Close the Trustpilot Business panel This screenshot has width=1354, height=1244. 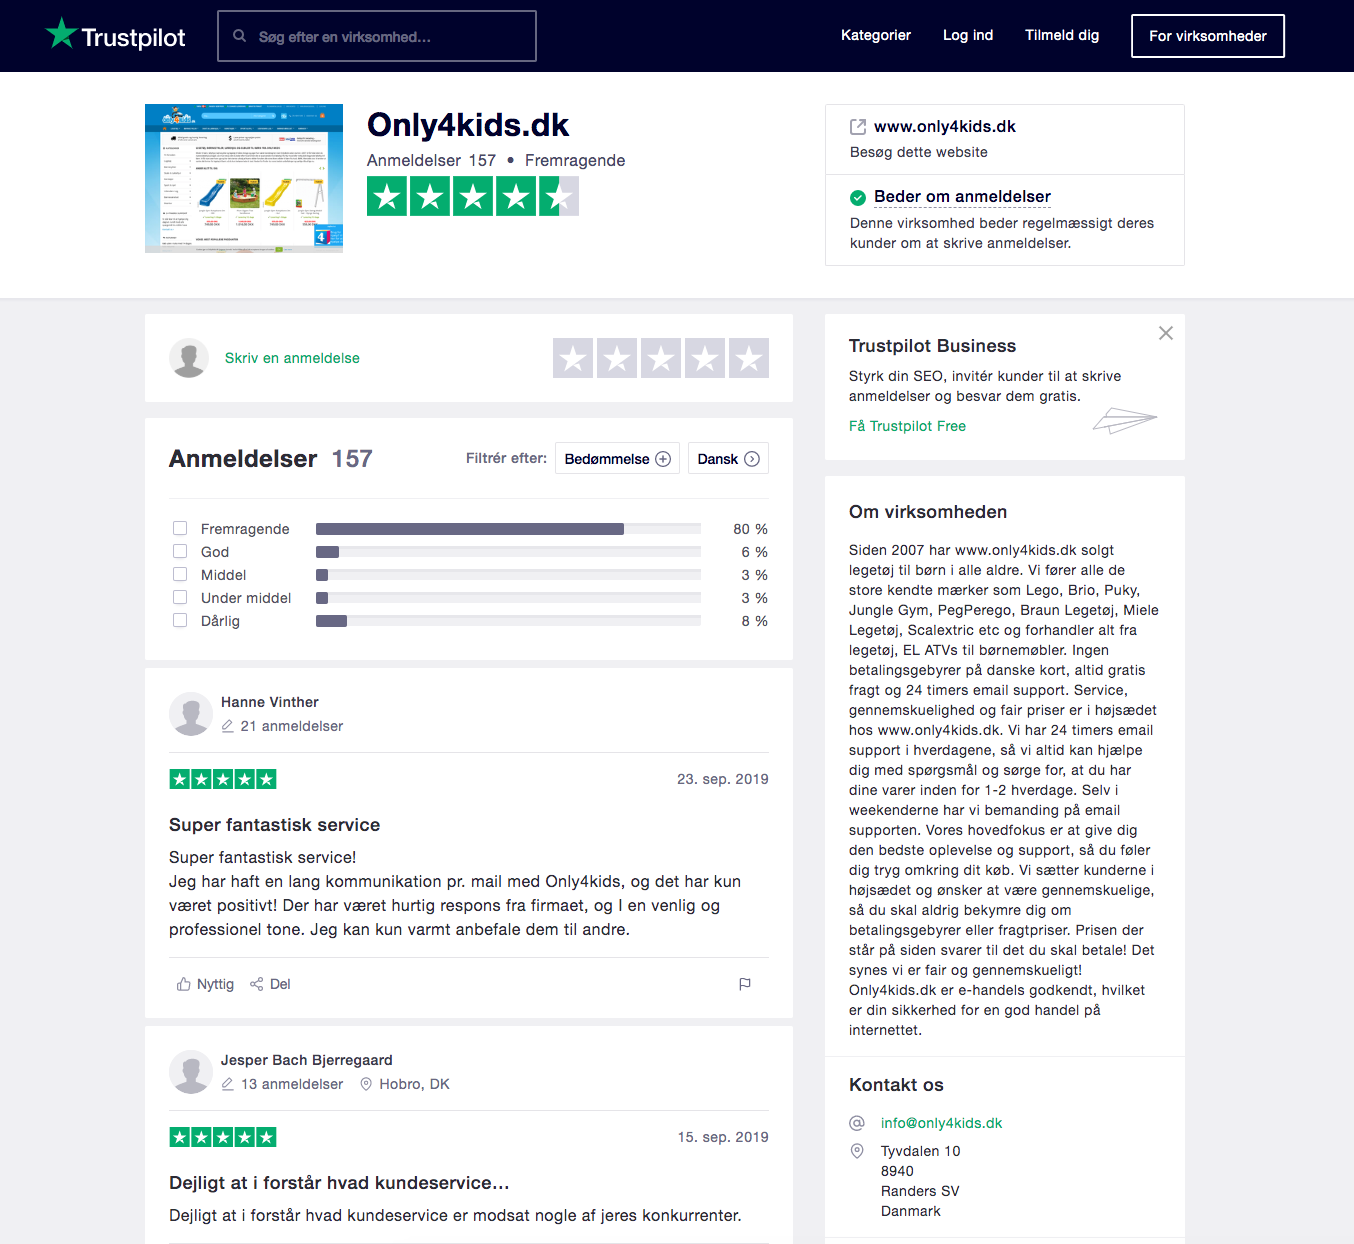[x=1166, y=333]
